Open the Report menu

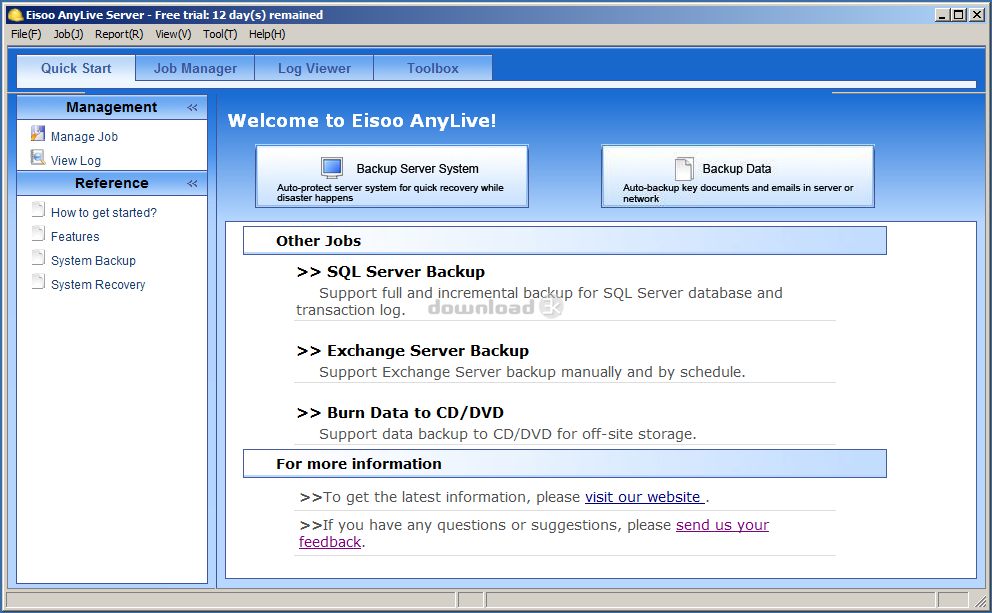tap(119, 34)
